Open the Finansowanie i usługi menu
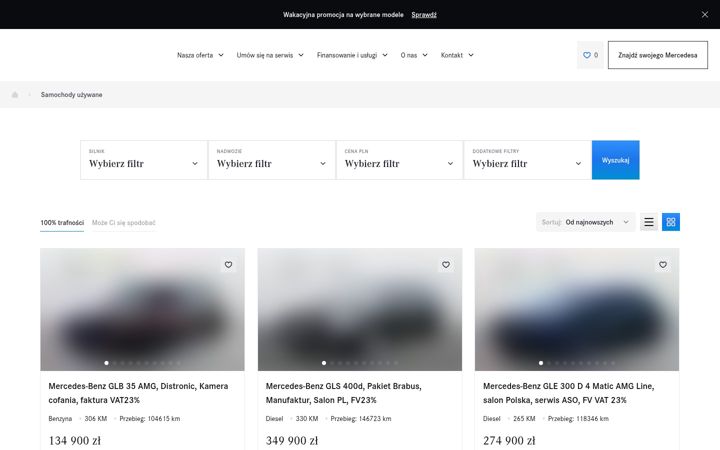The width and height of the screenshot is (720, 450). [x=352, y=55]
